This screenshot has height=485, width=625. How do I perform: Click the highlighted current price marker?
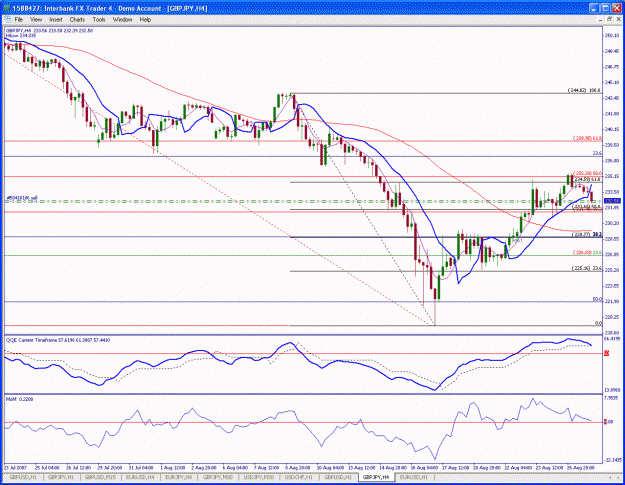point(611,201)
